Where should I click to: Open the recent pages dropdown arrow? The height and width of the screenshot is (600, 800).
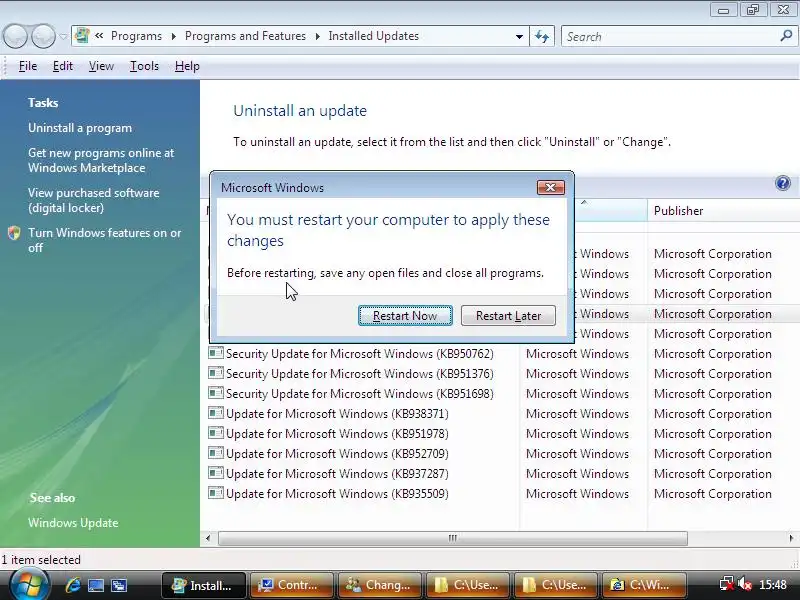(63, 37)
